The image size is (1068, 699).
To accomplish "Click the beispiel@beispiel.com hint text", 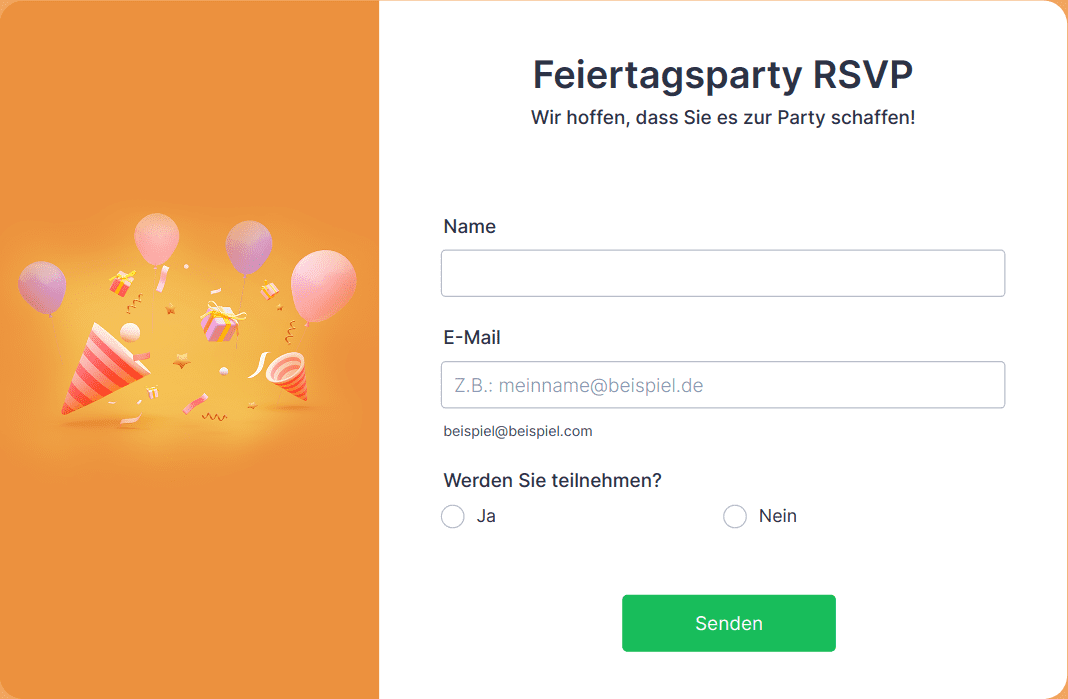I will coord(518,431).
